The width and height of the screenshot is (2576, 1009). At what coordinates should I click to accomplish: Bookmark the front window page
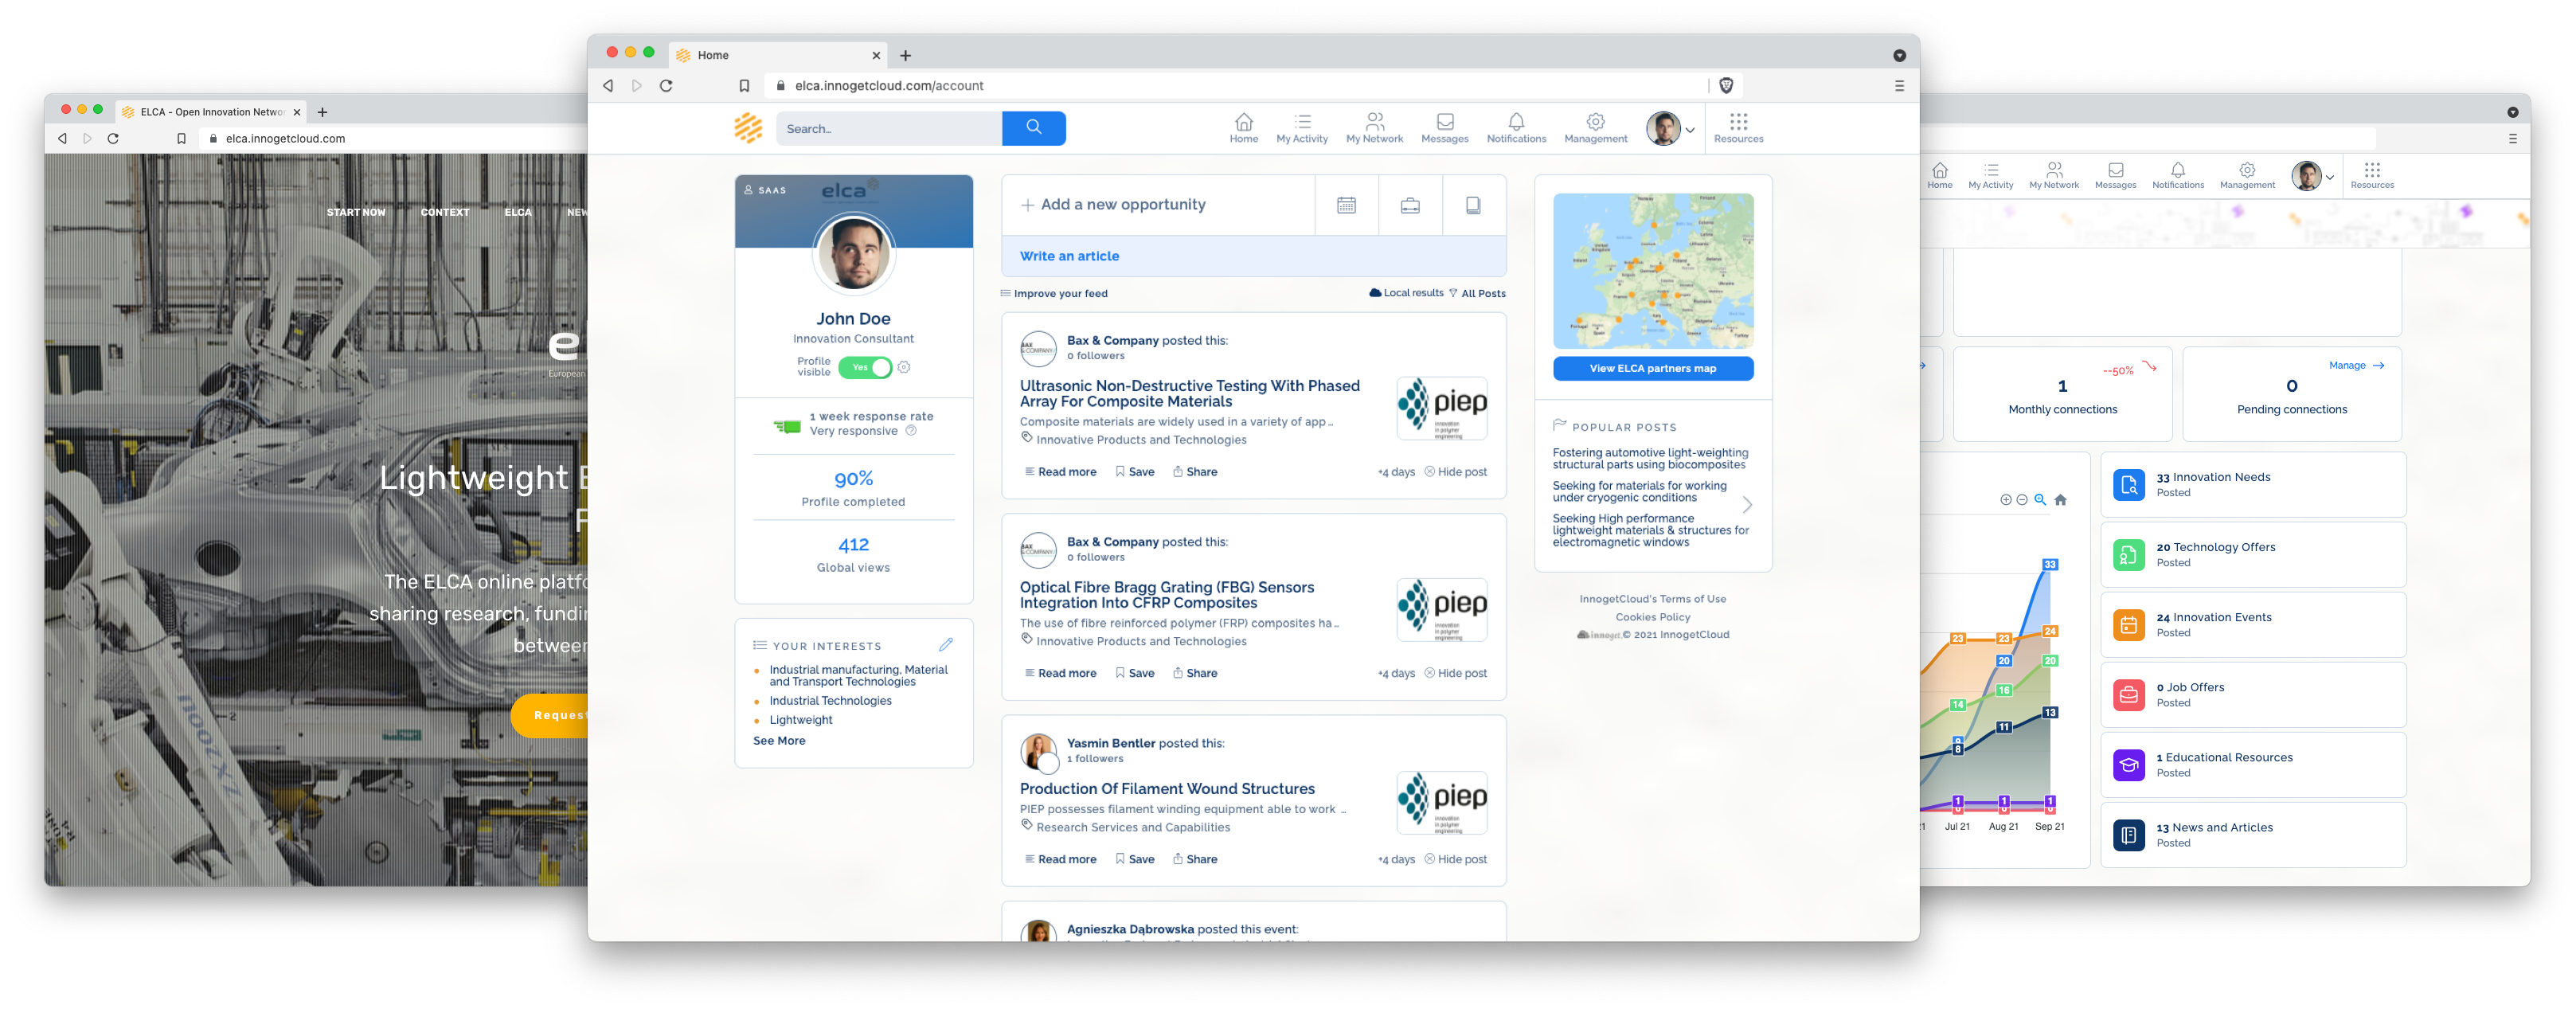tap(744, 86)
